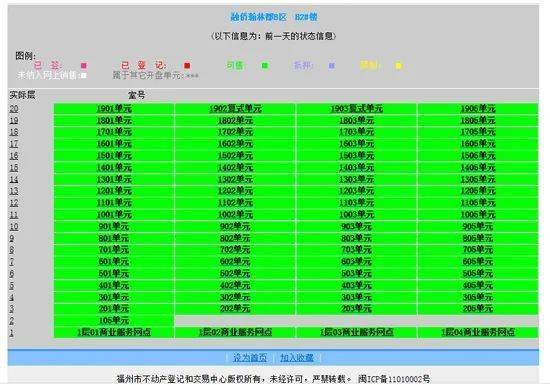Click floor number 12 link
The width and height of the screenshot is (550, 385).
[x=14, y=203]
